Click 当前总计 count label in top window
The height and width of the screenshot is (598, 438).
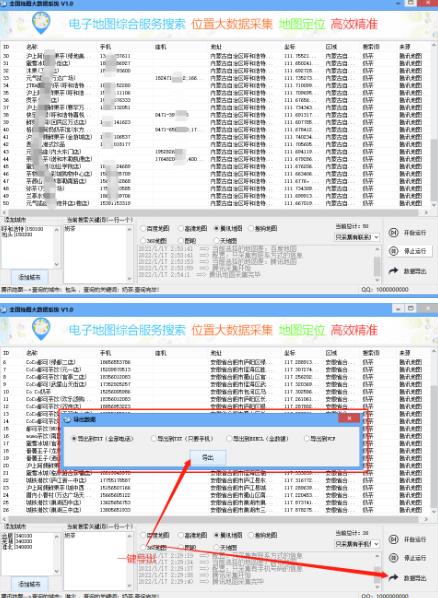[351, 226]
